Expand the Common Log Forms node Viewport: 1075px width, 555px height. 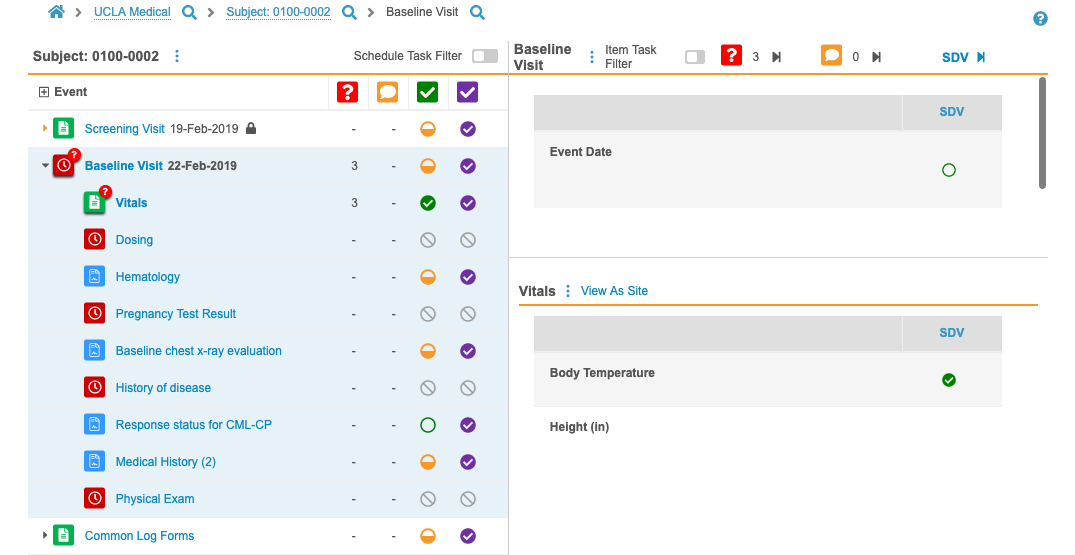tap(45, 536)
